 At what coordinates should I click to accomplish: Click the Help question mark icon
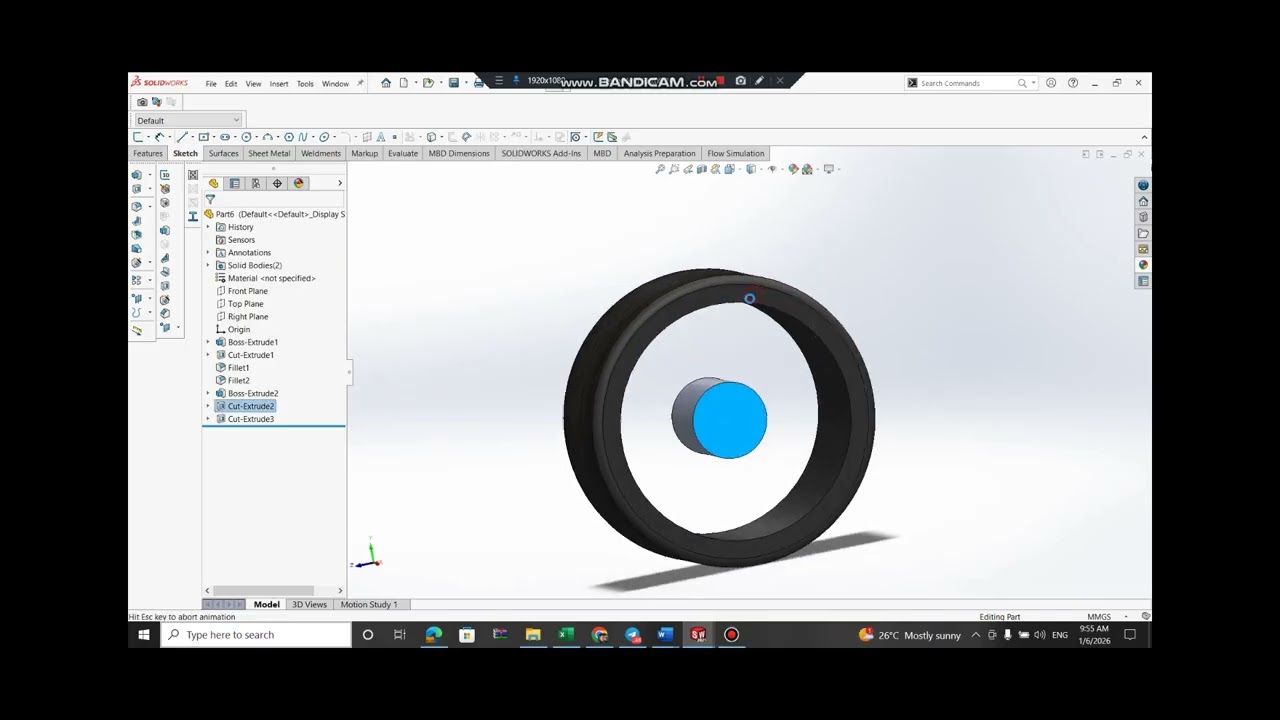click(1073, 83)
